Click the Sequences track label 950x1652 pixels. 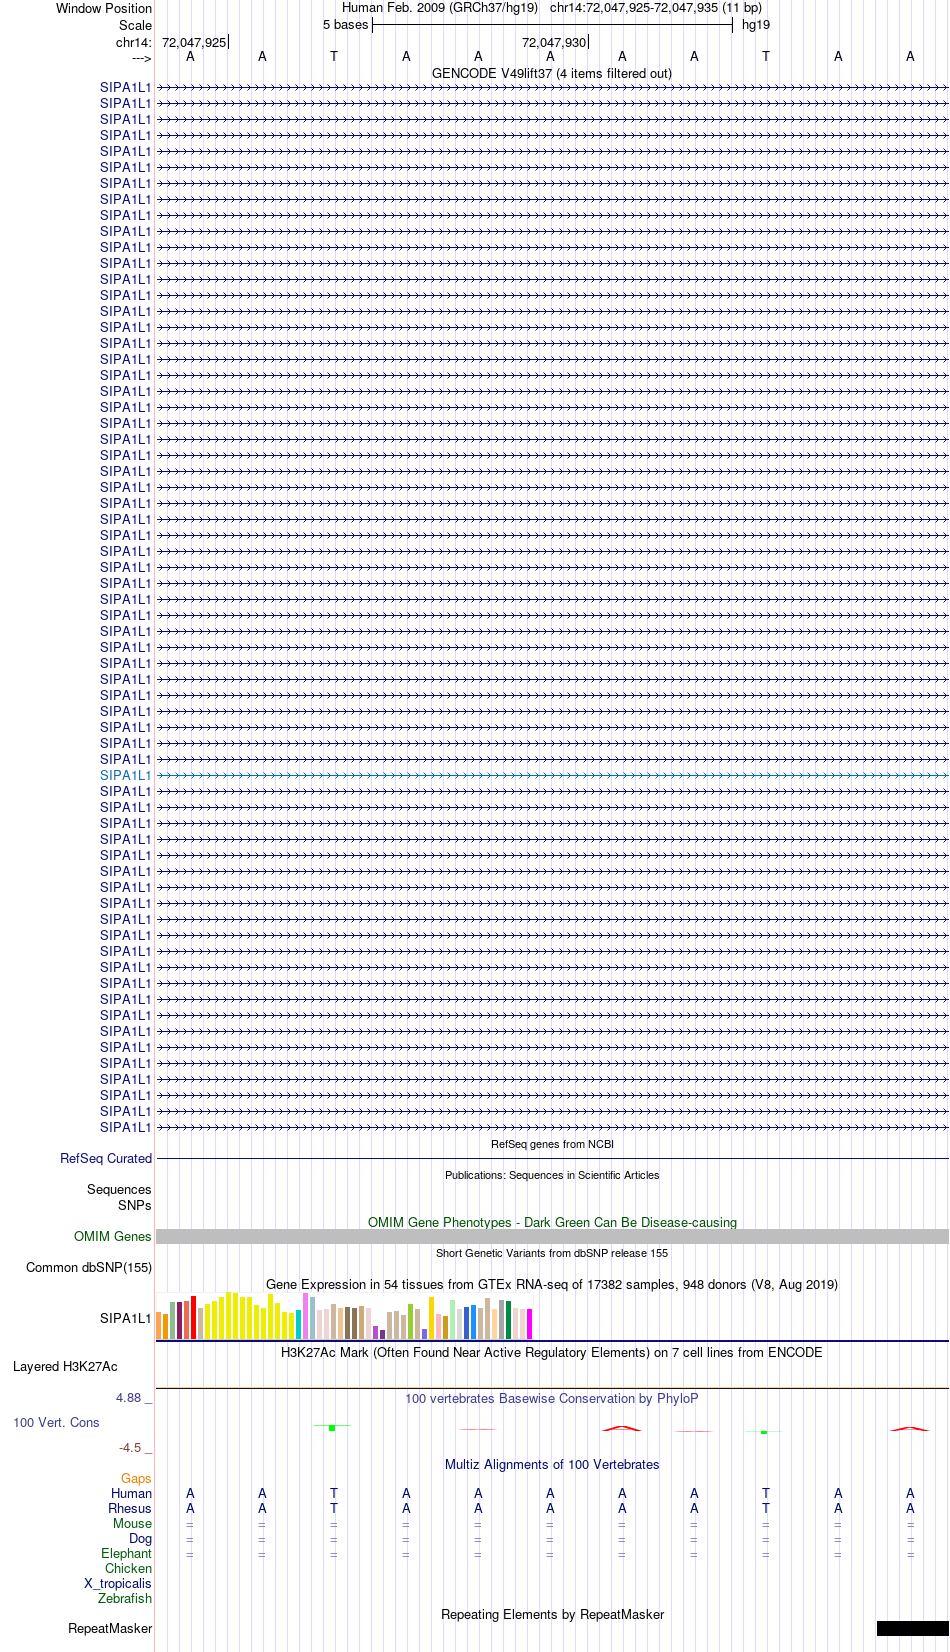click(119, 1189)
